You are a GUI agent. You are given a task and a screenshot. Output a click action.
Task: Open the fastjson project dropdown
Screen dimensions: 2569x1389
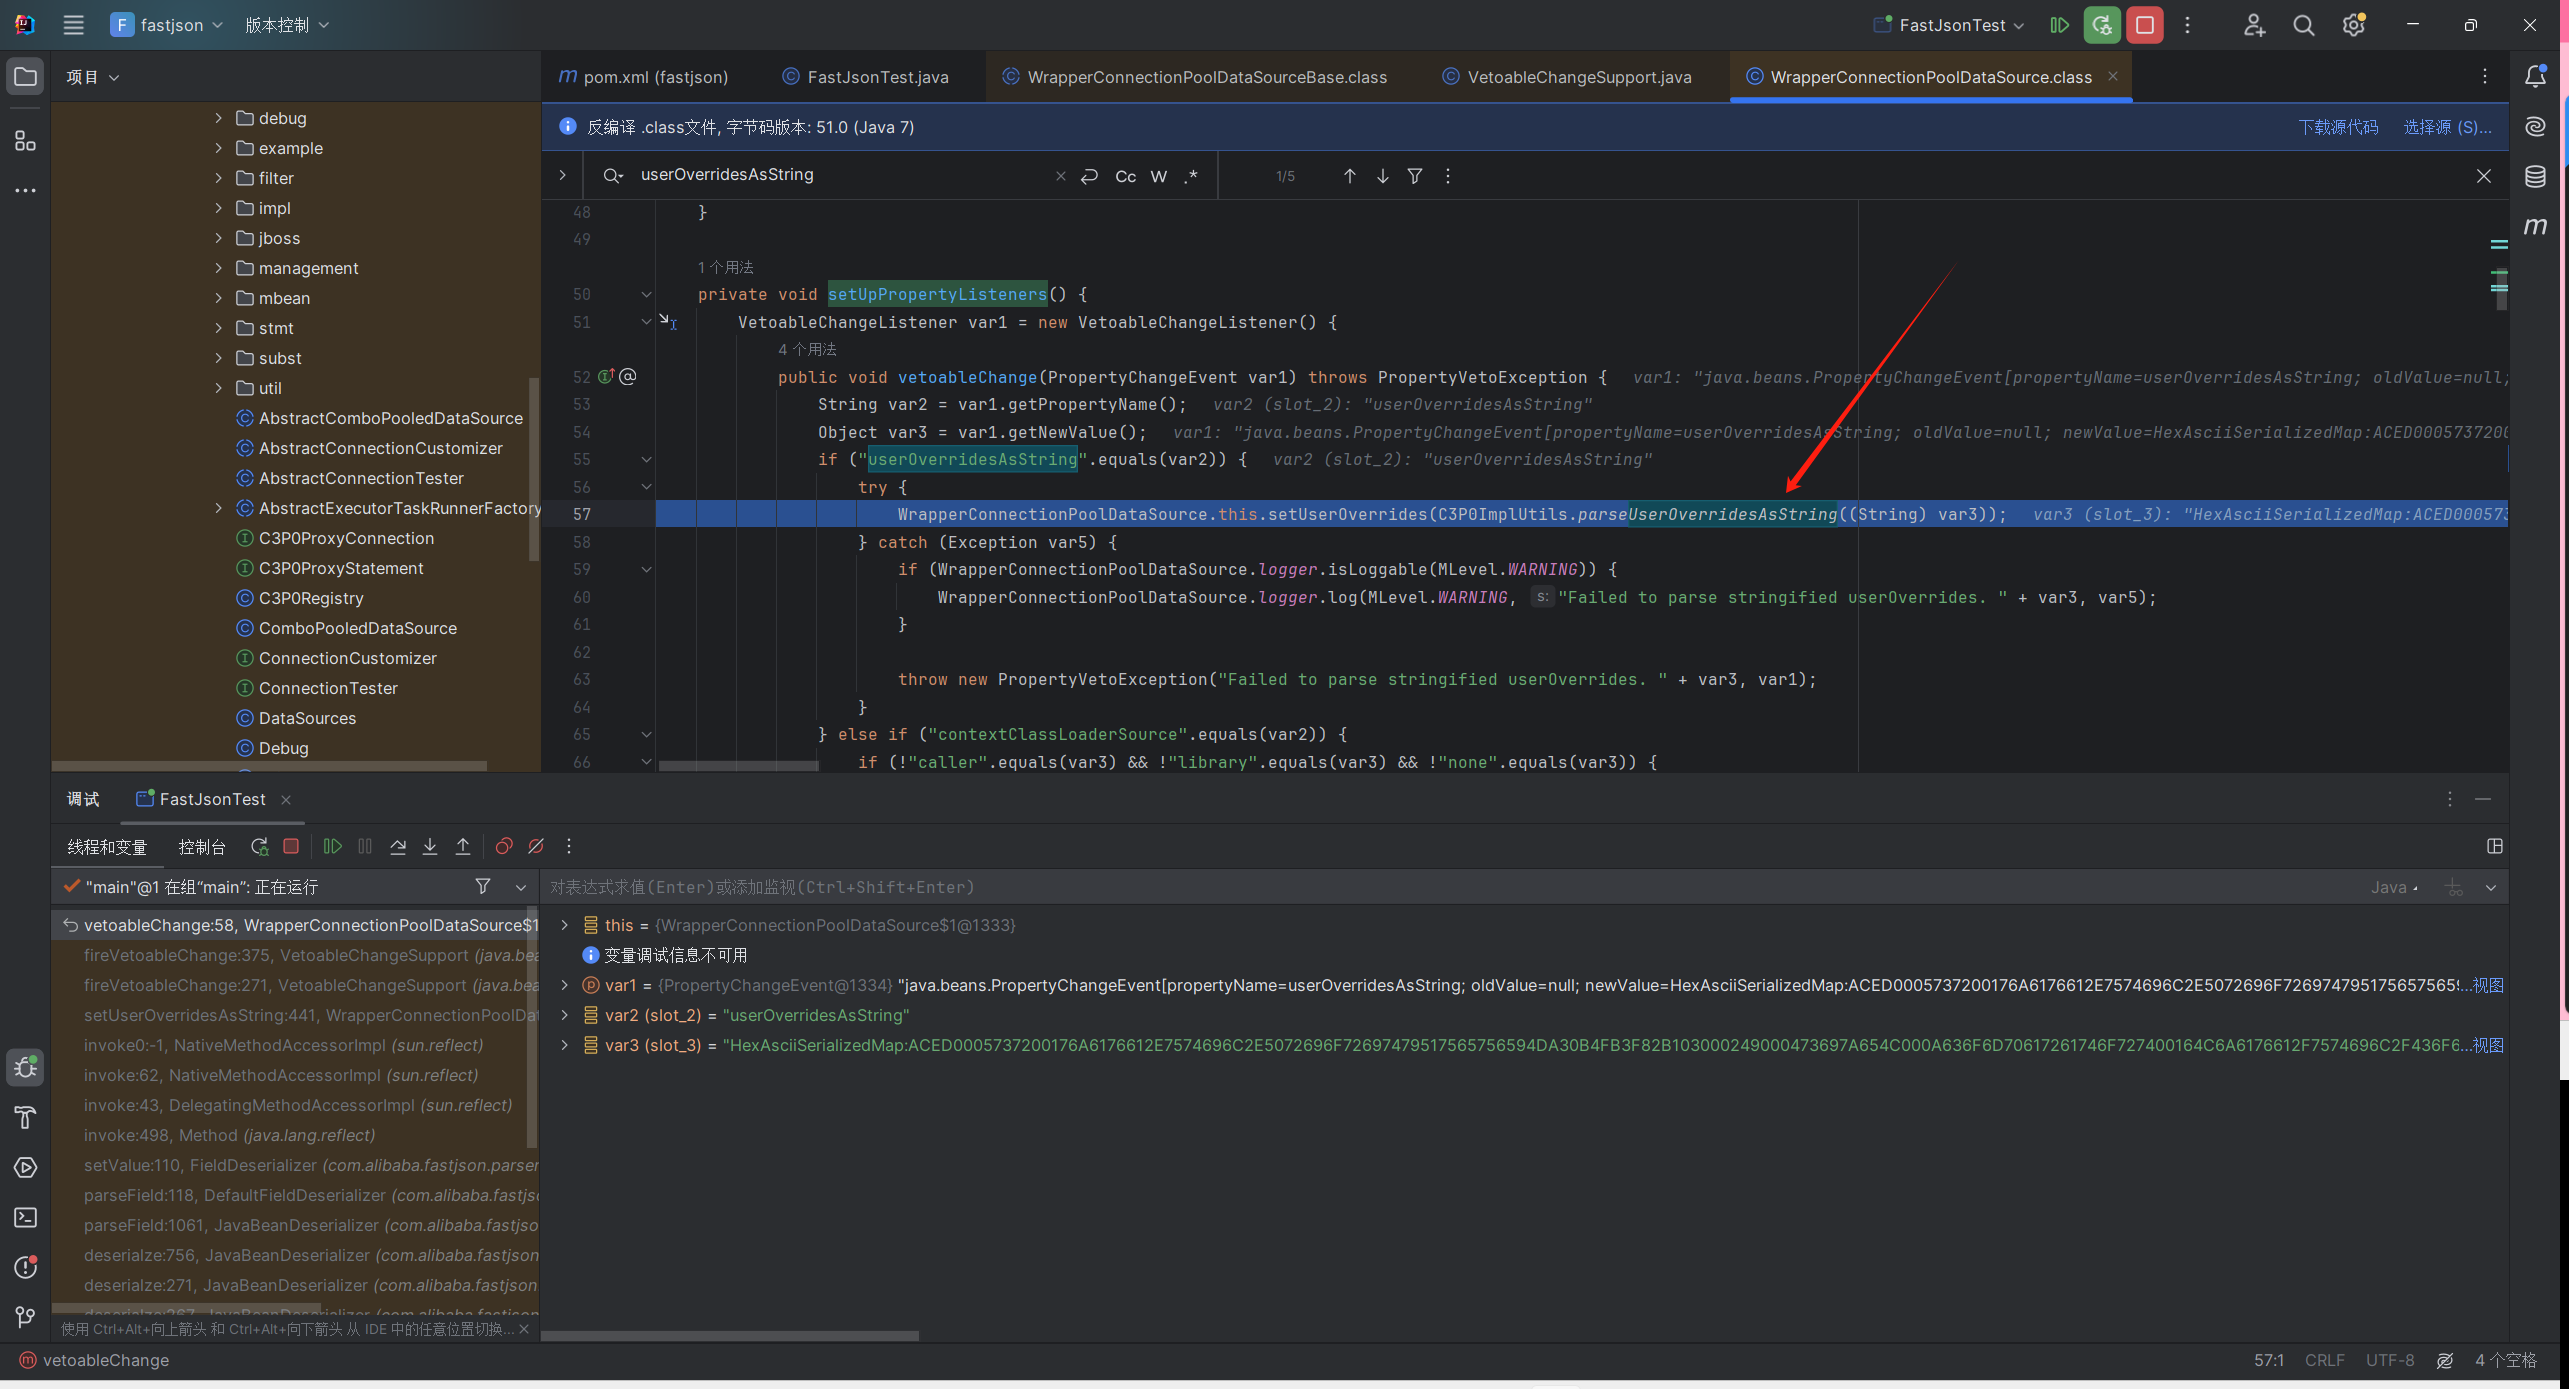point(167,25)
